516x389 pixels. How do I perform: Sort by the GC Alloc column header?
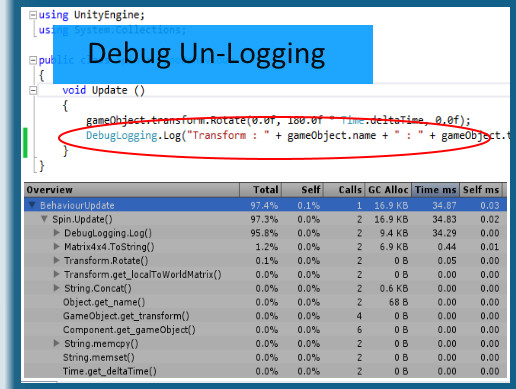pos(388,190)
